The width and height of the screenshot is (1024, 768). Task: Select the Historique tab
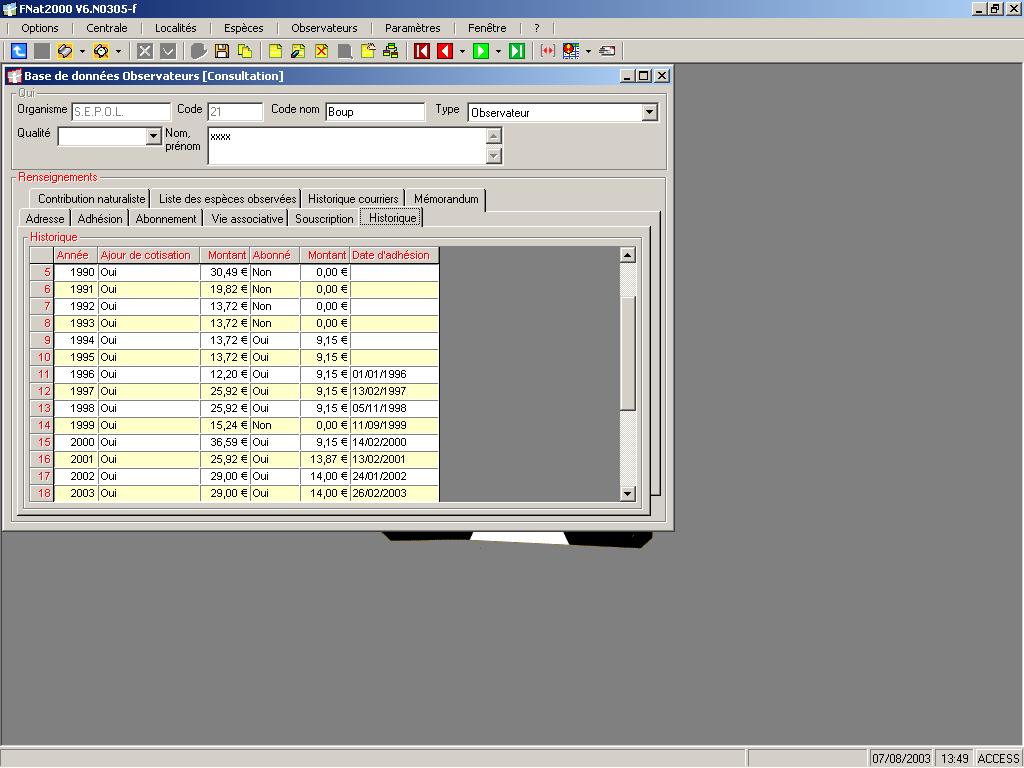point(392,218)
